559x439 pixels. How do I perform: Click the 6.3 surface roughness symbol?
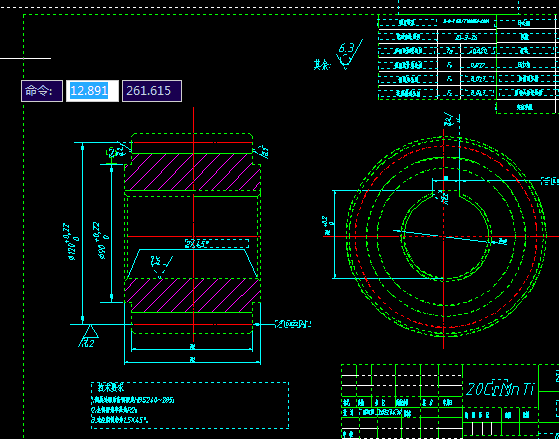click(x=349, y=54)
